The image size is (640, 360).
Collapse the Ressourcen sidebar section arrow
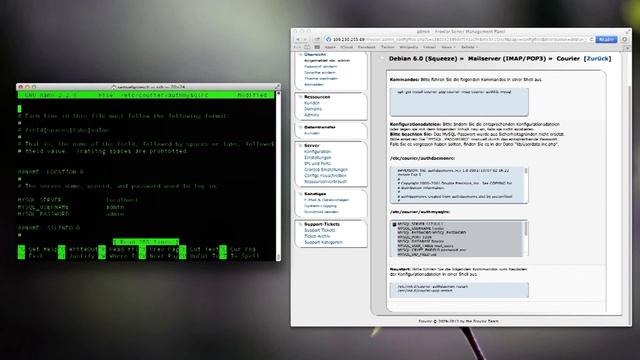(x=300, y=97)
